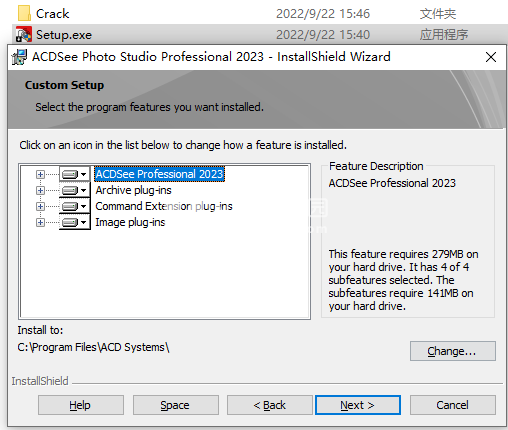
Task: Click the Crack folder icon
Action: point(24,13)
